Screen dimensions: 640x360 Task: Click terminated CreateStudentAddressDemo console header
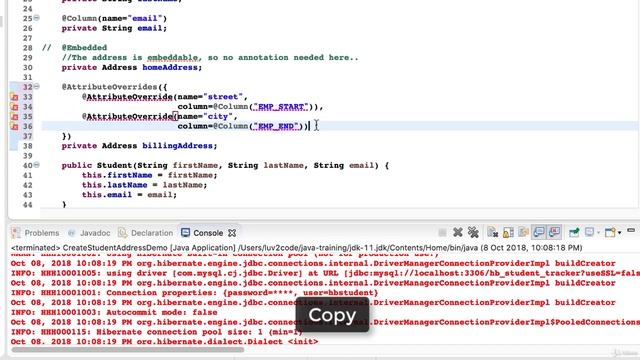pyautogui.click(x=296, y=248)
